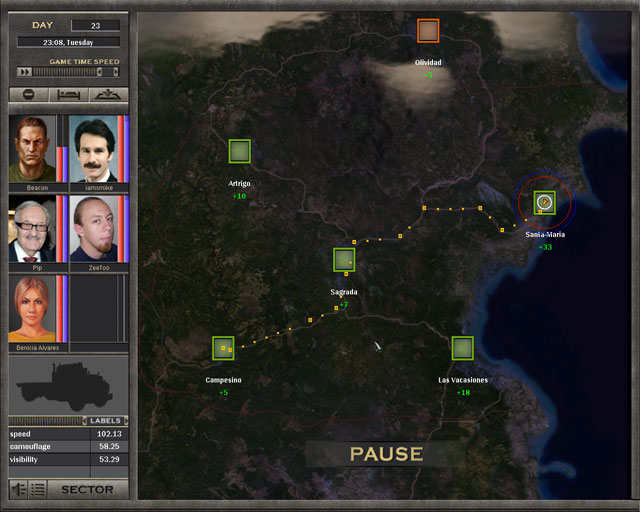Click the fast-forward game time button
The image size is (640, 512).
(x=25, y=72)
